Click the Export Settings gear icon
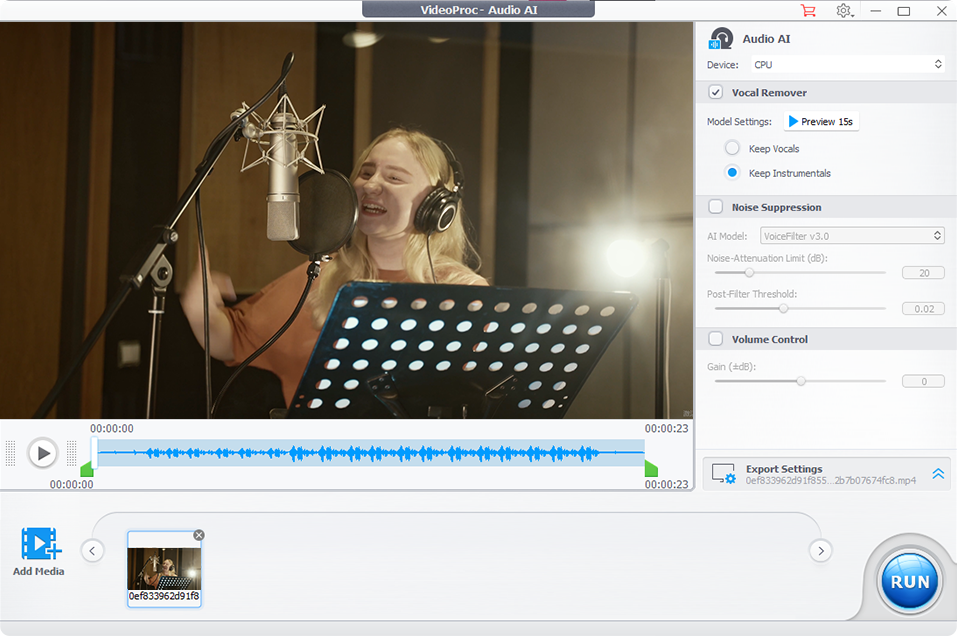The height and width of the screenshot is (636, 957). [722, 474]
